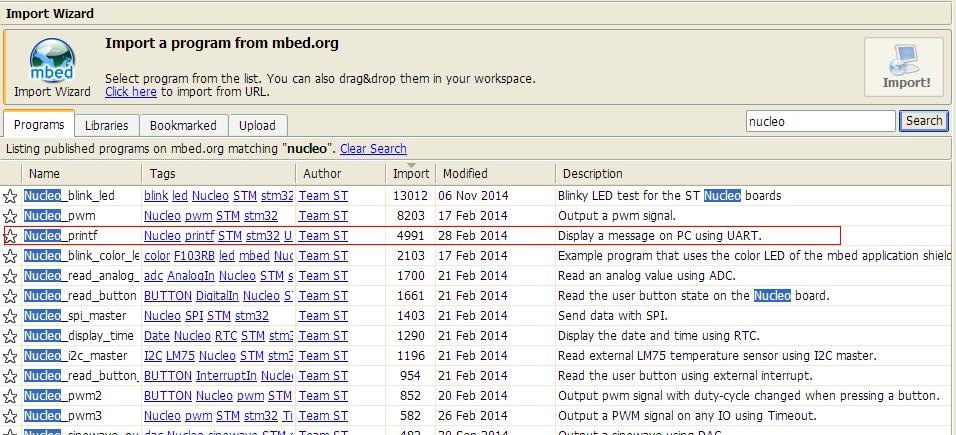This screenshot has width=956, height=435.
Task: Click the mbed Import Wizard globe icon
Action: [52, 60]
